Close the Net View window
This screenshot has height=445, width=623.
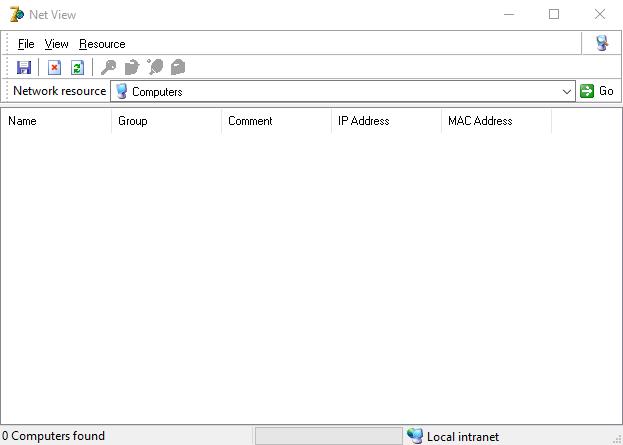600,14
